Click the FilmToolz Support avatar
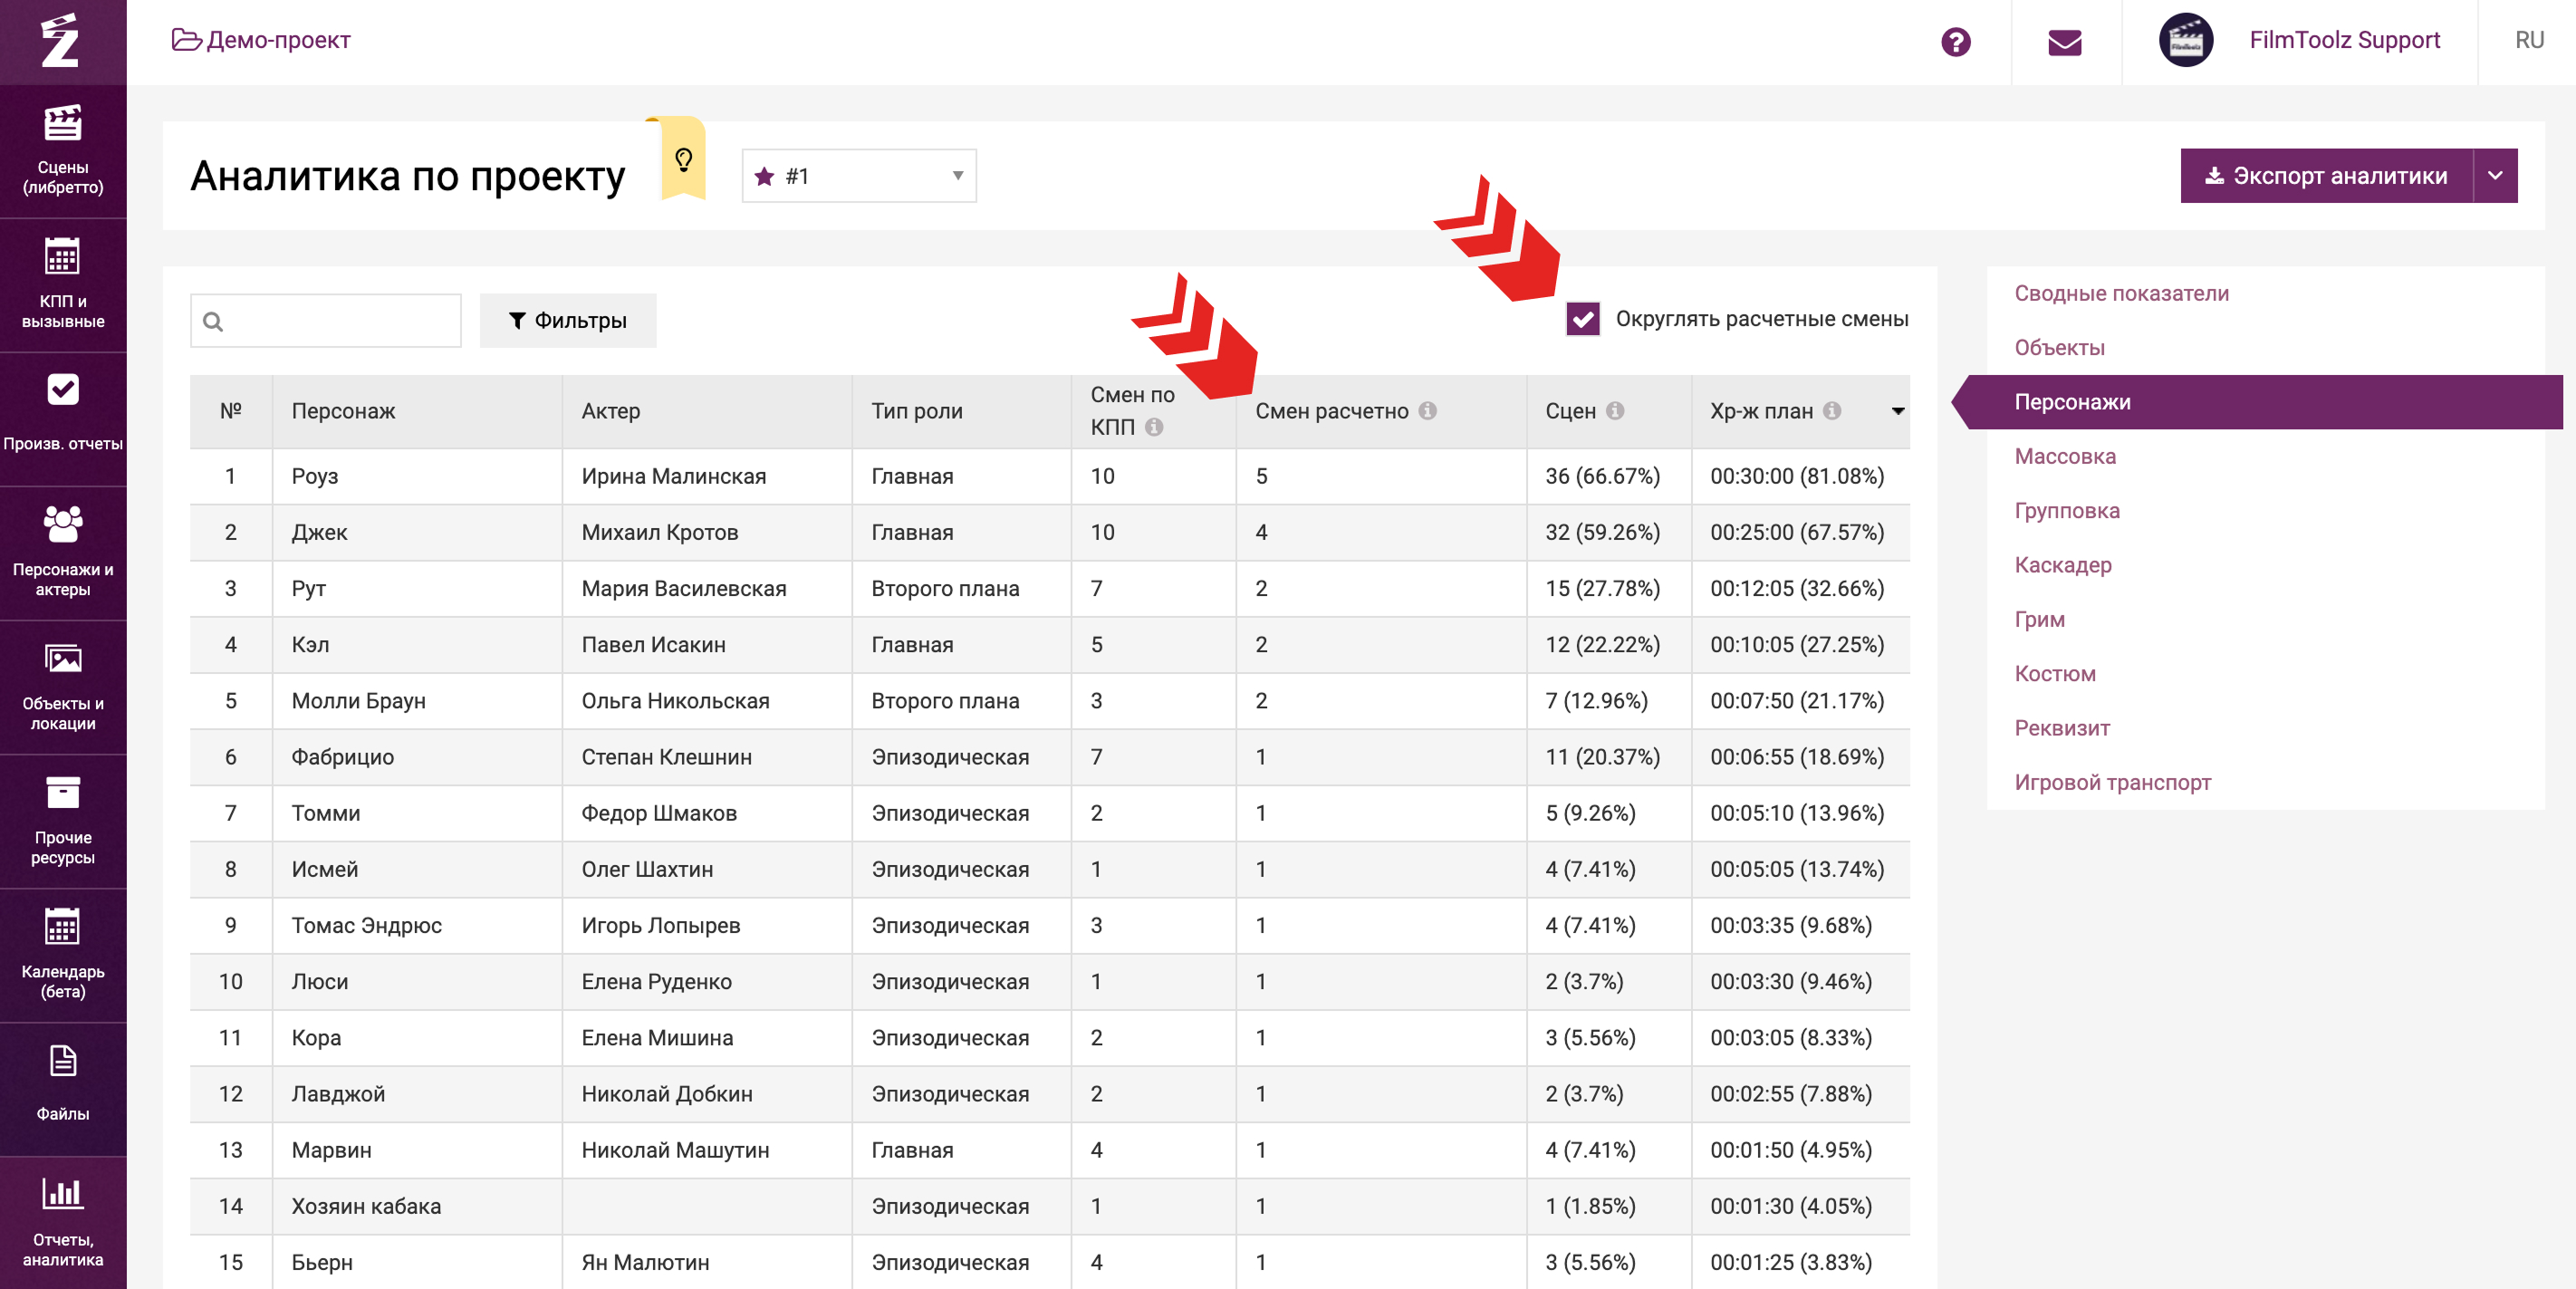2576x1289 pixels. tap(2186, 40)
